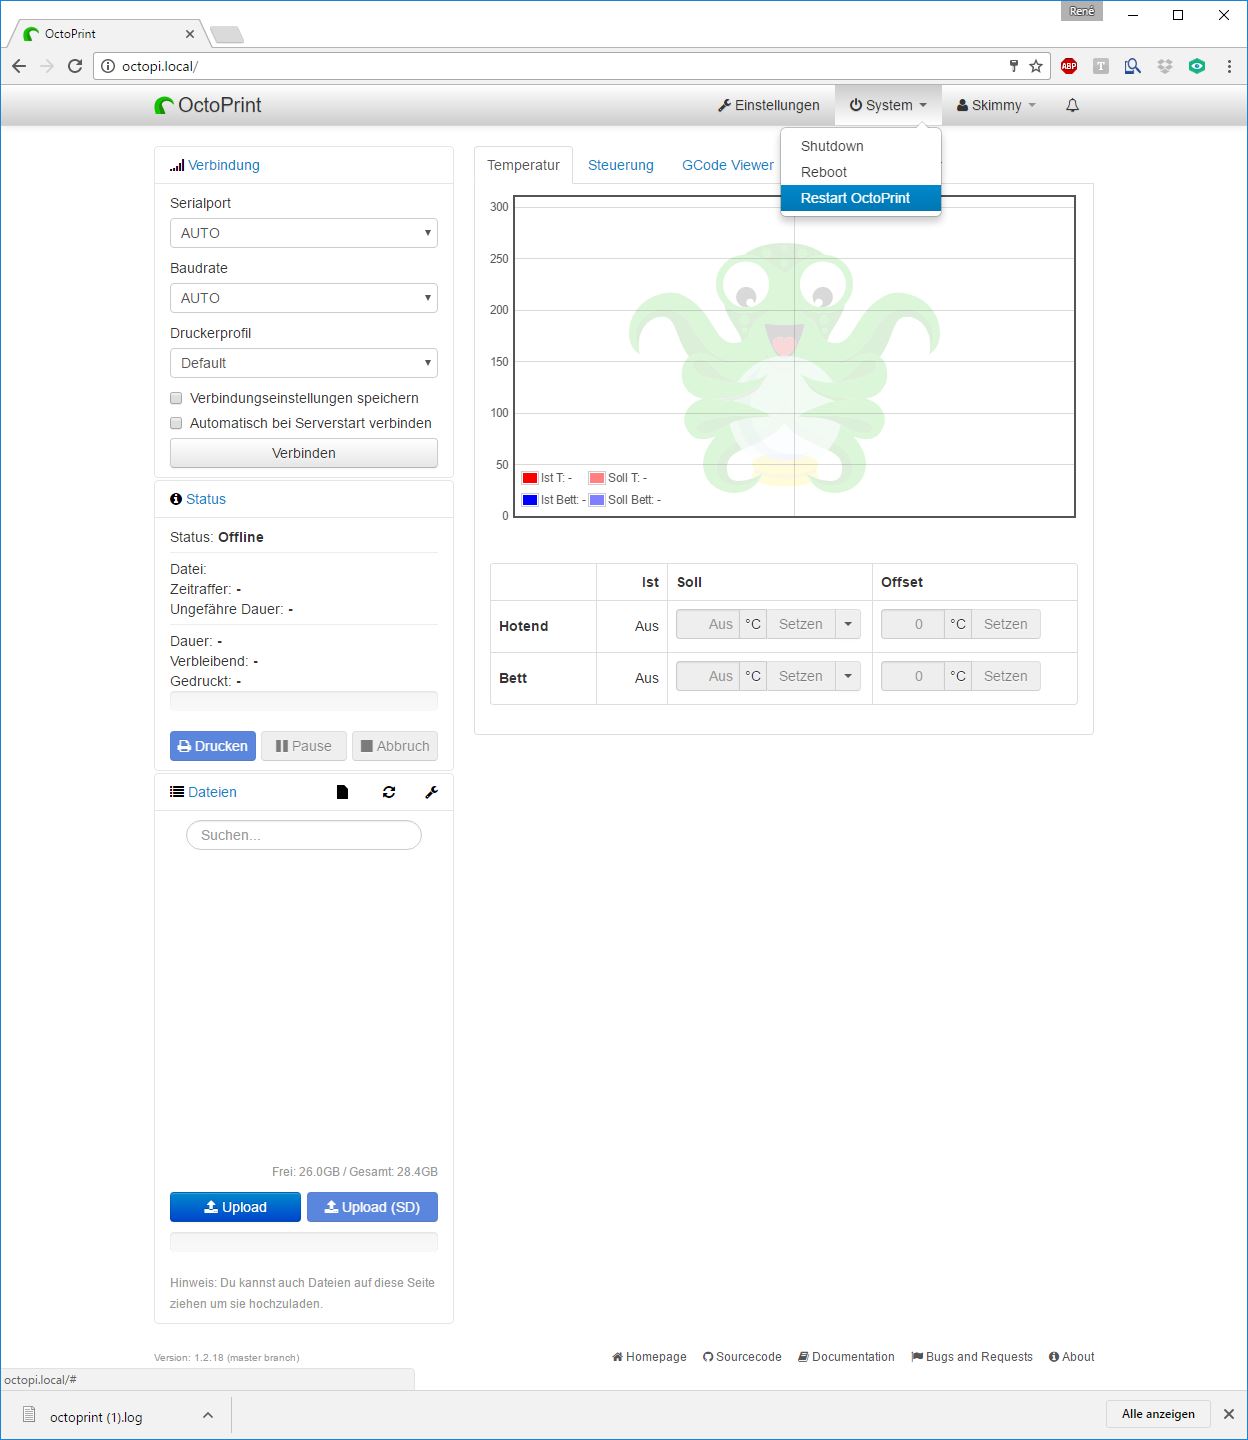Open the Baudrate dropdown
The height and width of the screenshot is (1440, 1248).
pos(304,298)
